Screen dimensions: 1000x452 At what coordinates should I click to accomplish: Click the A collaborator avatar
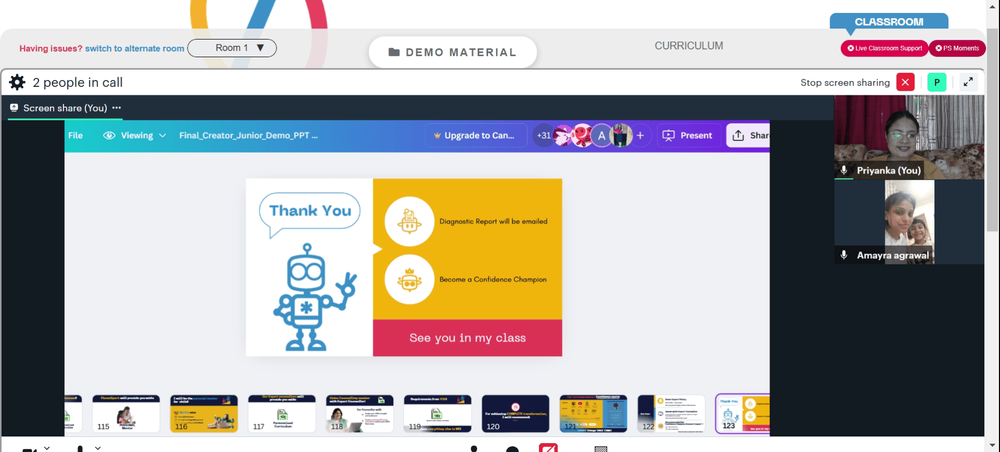tap(601, 135)
